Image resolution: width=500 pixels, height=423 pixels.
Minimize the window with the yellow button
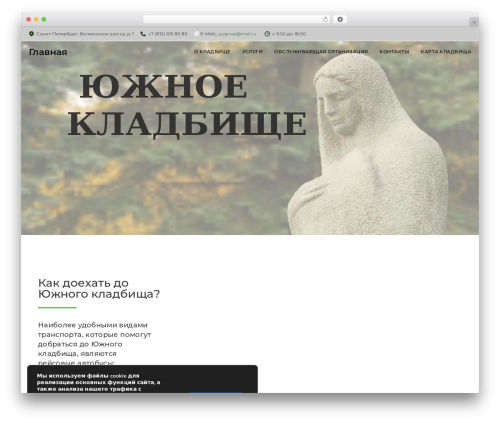36,20
